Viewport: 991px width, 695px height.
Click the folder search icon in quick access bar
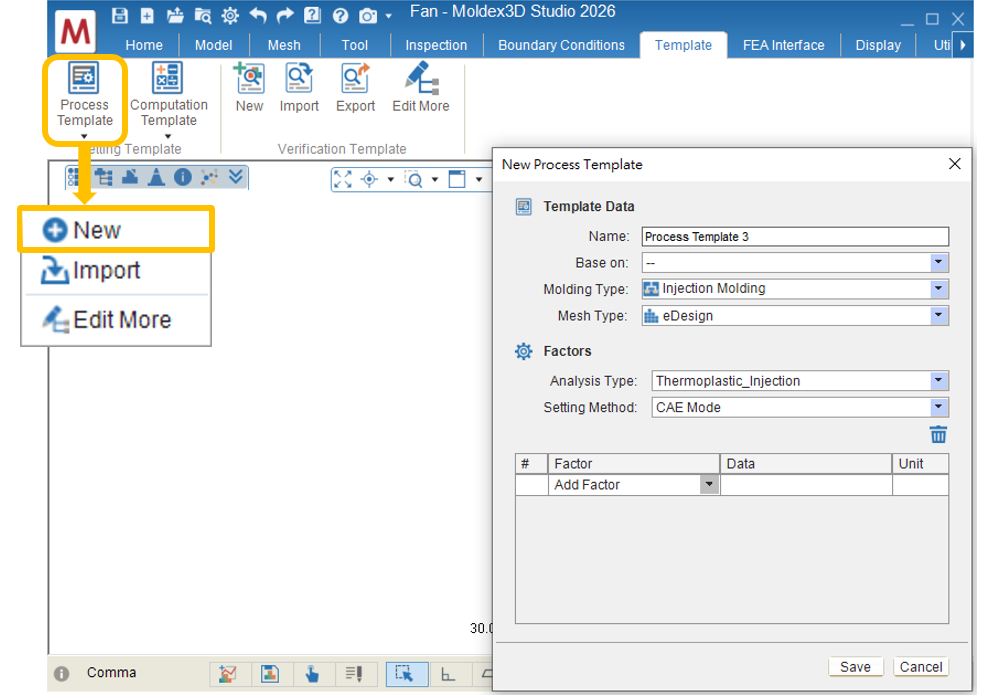(202, 16)
